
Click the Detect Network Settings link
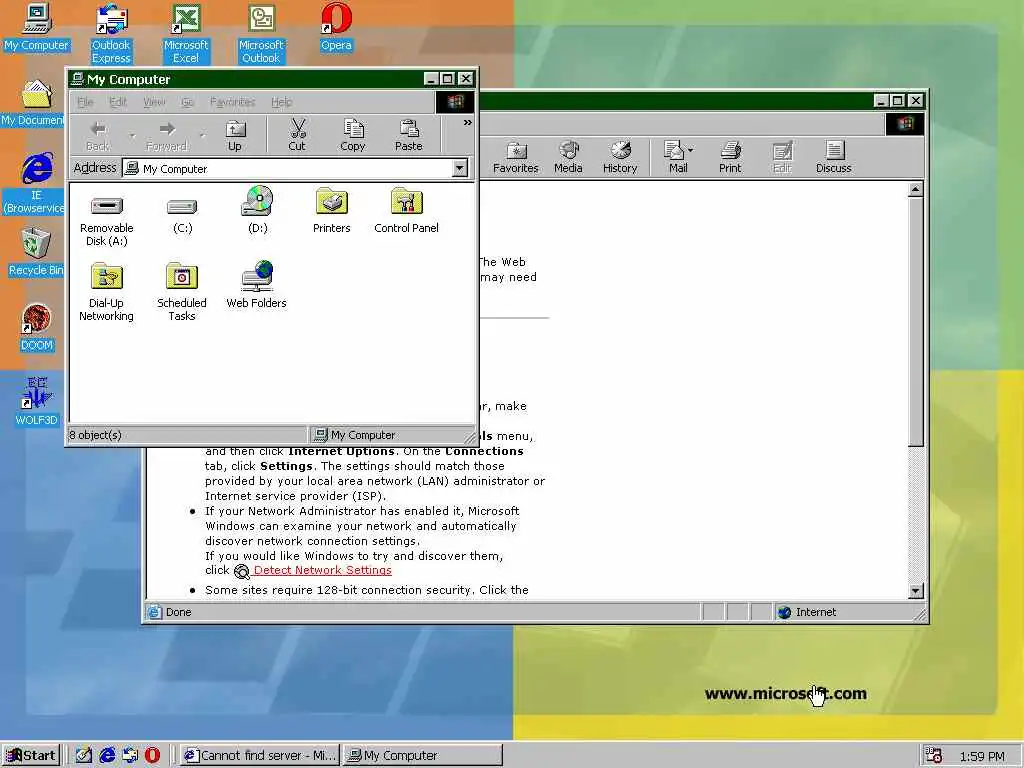coord(323,570)
